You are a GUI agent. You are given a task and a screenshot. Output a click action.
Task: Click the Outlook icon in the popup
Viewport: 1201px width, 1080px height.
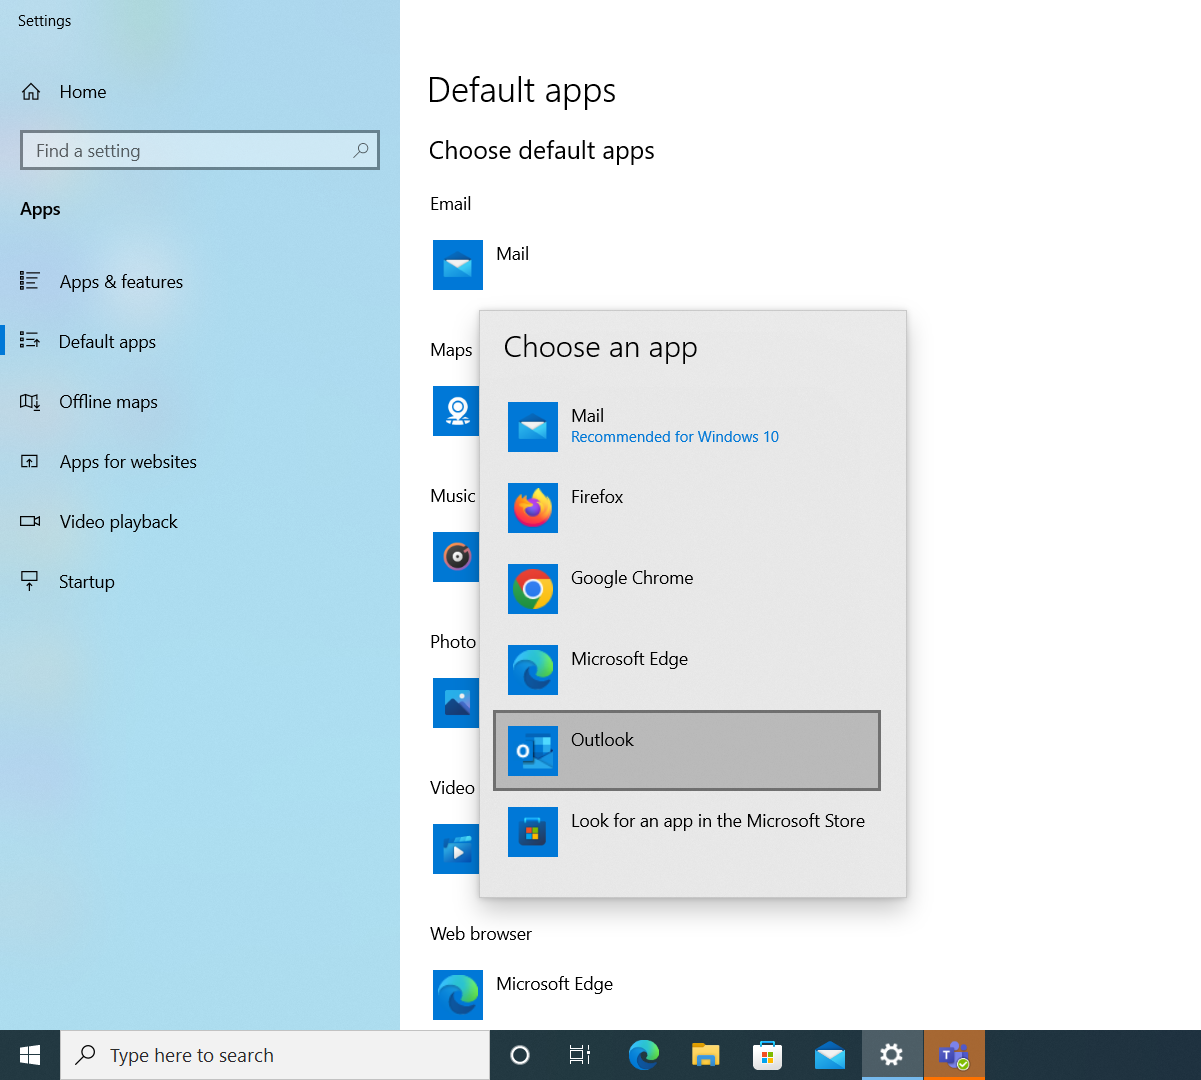click(533, 751)
